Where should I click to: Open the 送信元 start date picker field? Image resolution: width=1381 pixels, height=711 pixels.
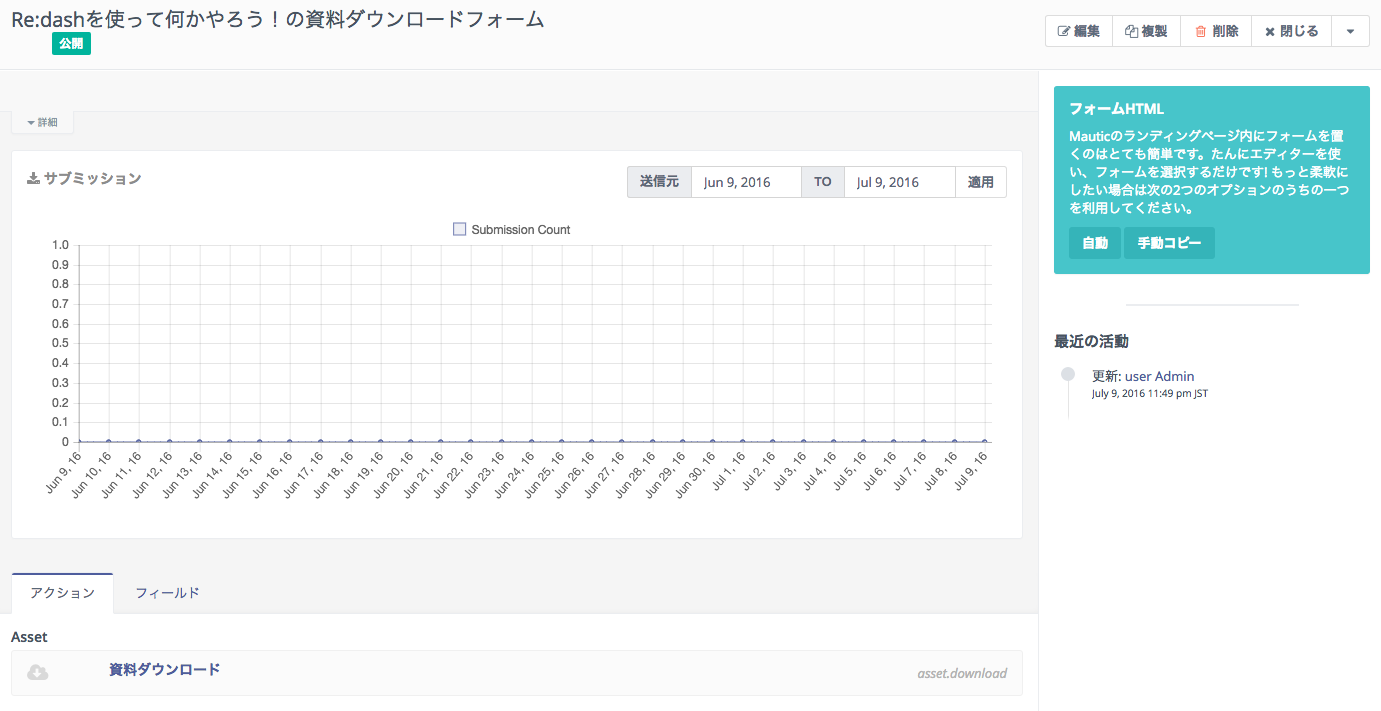point(745,182)
